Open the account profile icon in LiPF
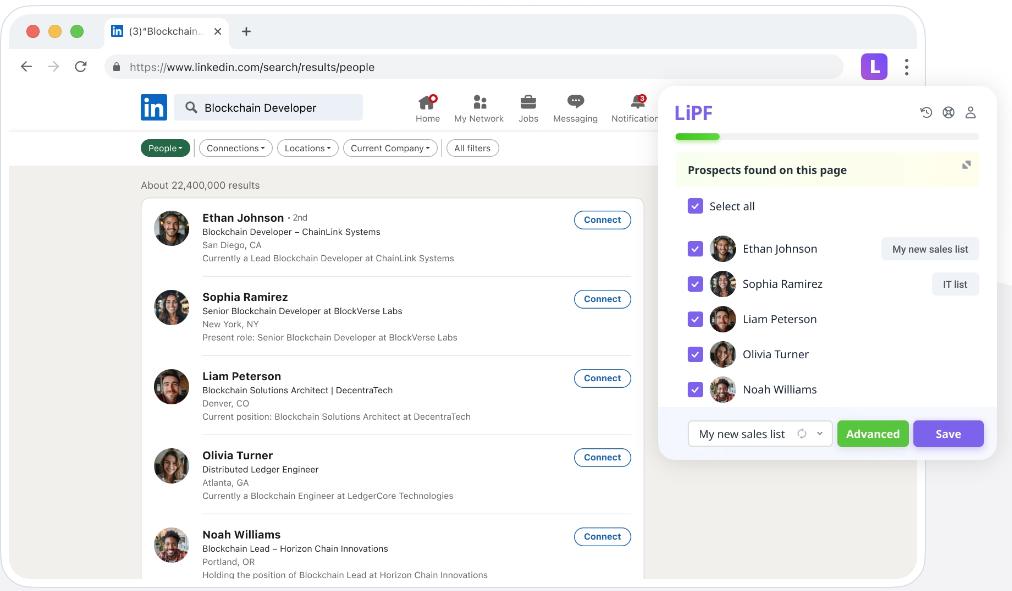Screen dimensions: 1012x591 (x=970, y=113)
